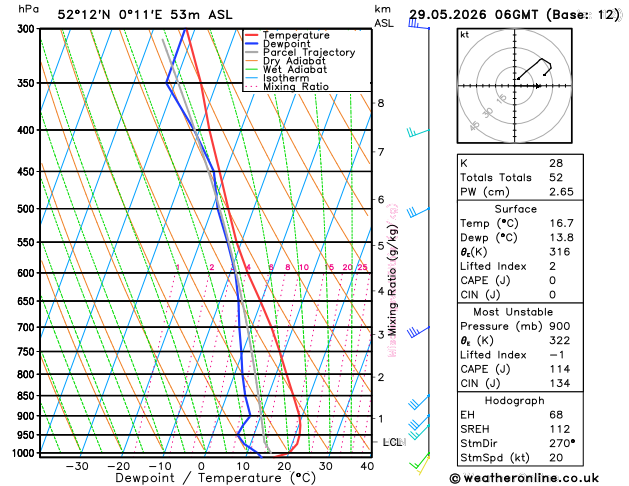Click the Most Unstable θε value 322
Image resolution: width=629 pixels, height=486 pixels.
pos(560,340)
